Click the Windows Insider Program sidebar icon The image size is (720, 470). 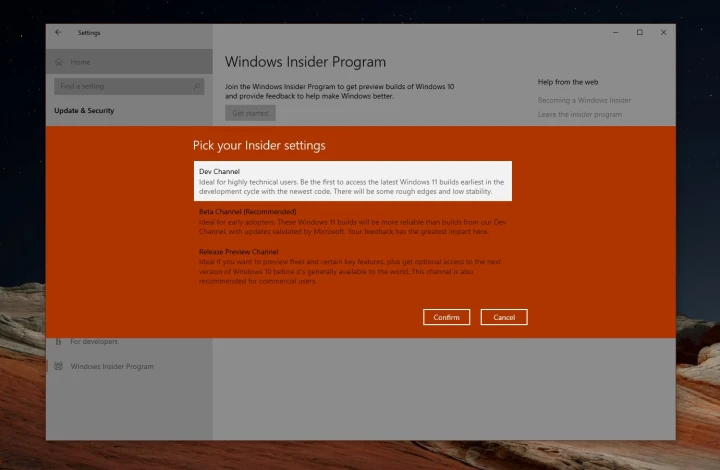tap(58, 366)
